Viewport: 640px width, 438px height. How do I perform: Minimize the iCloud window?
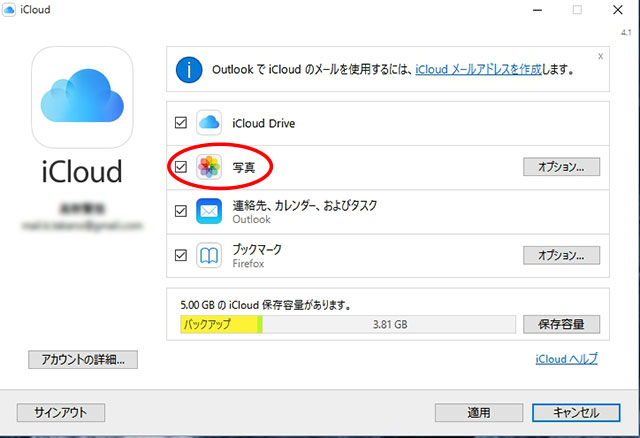pyautogui.click(x=538, y=10)
